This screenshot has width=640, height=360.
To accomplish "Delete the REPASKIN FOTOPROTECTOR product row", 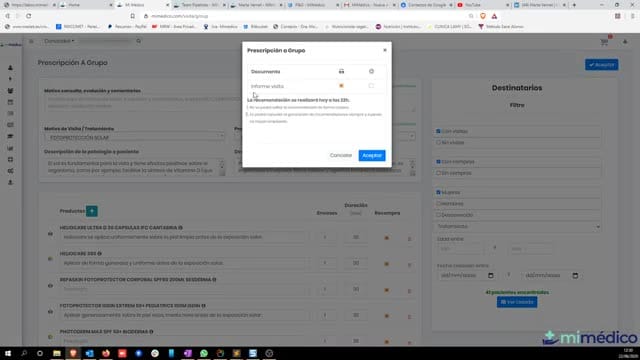I will (409, 291).
